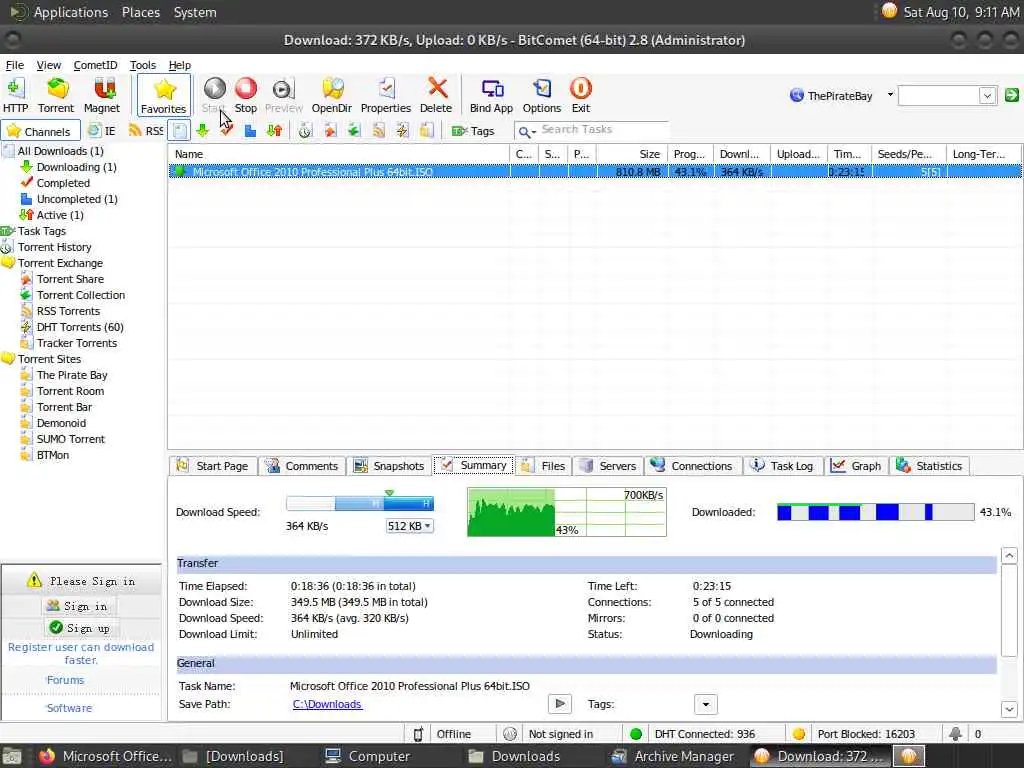Viewport: 1024px width, 768px height.
Task: Open the Tags dropdown in General section
Action: tap(705, 705)
